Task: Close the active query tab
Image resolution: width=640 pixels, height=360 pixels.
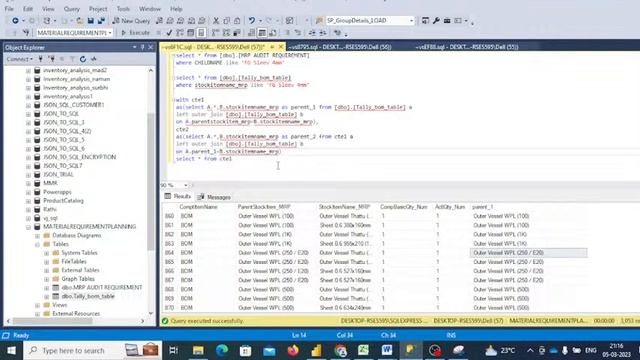Action: tap(280, 47)
